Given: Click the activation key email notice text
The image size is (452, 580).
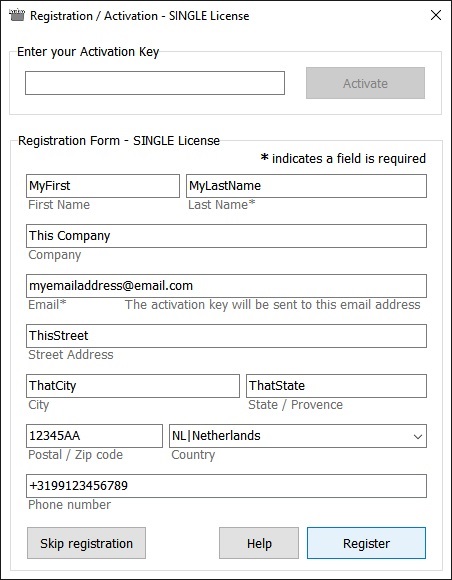Looking at the screenshot, I should (273, 304).
